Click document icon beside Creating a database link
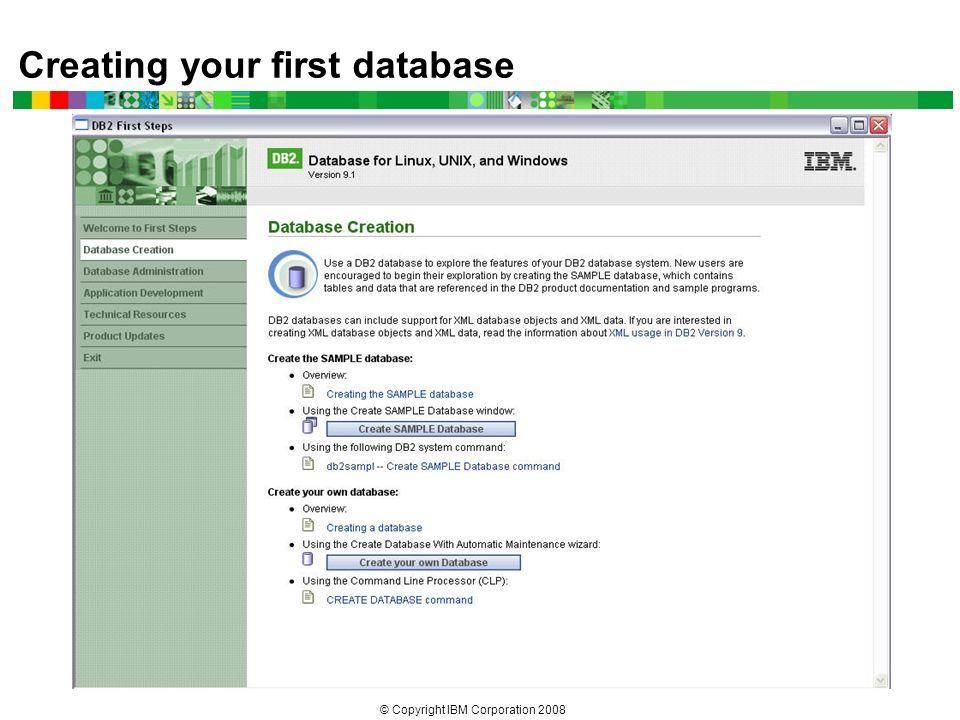Image resolution: width=960 pixels, height=720 pixels. coord(309,525)
